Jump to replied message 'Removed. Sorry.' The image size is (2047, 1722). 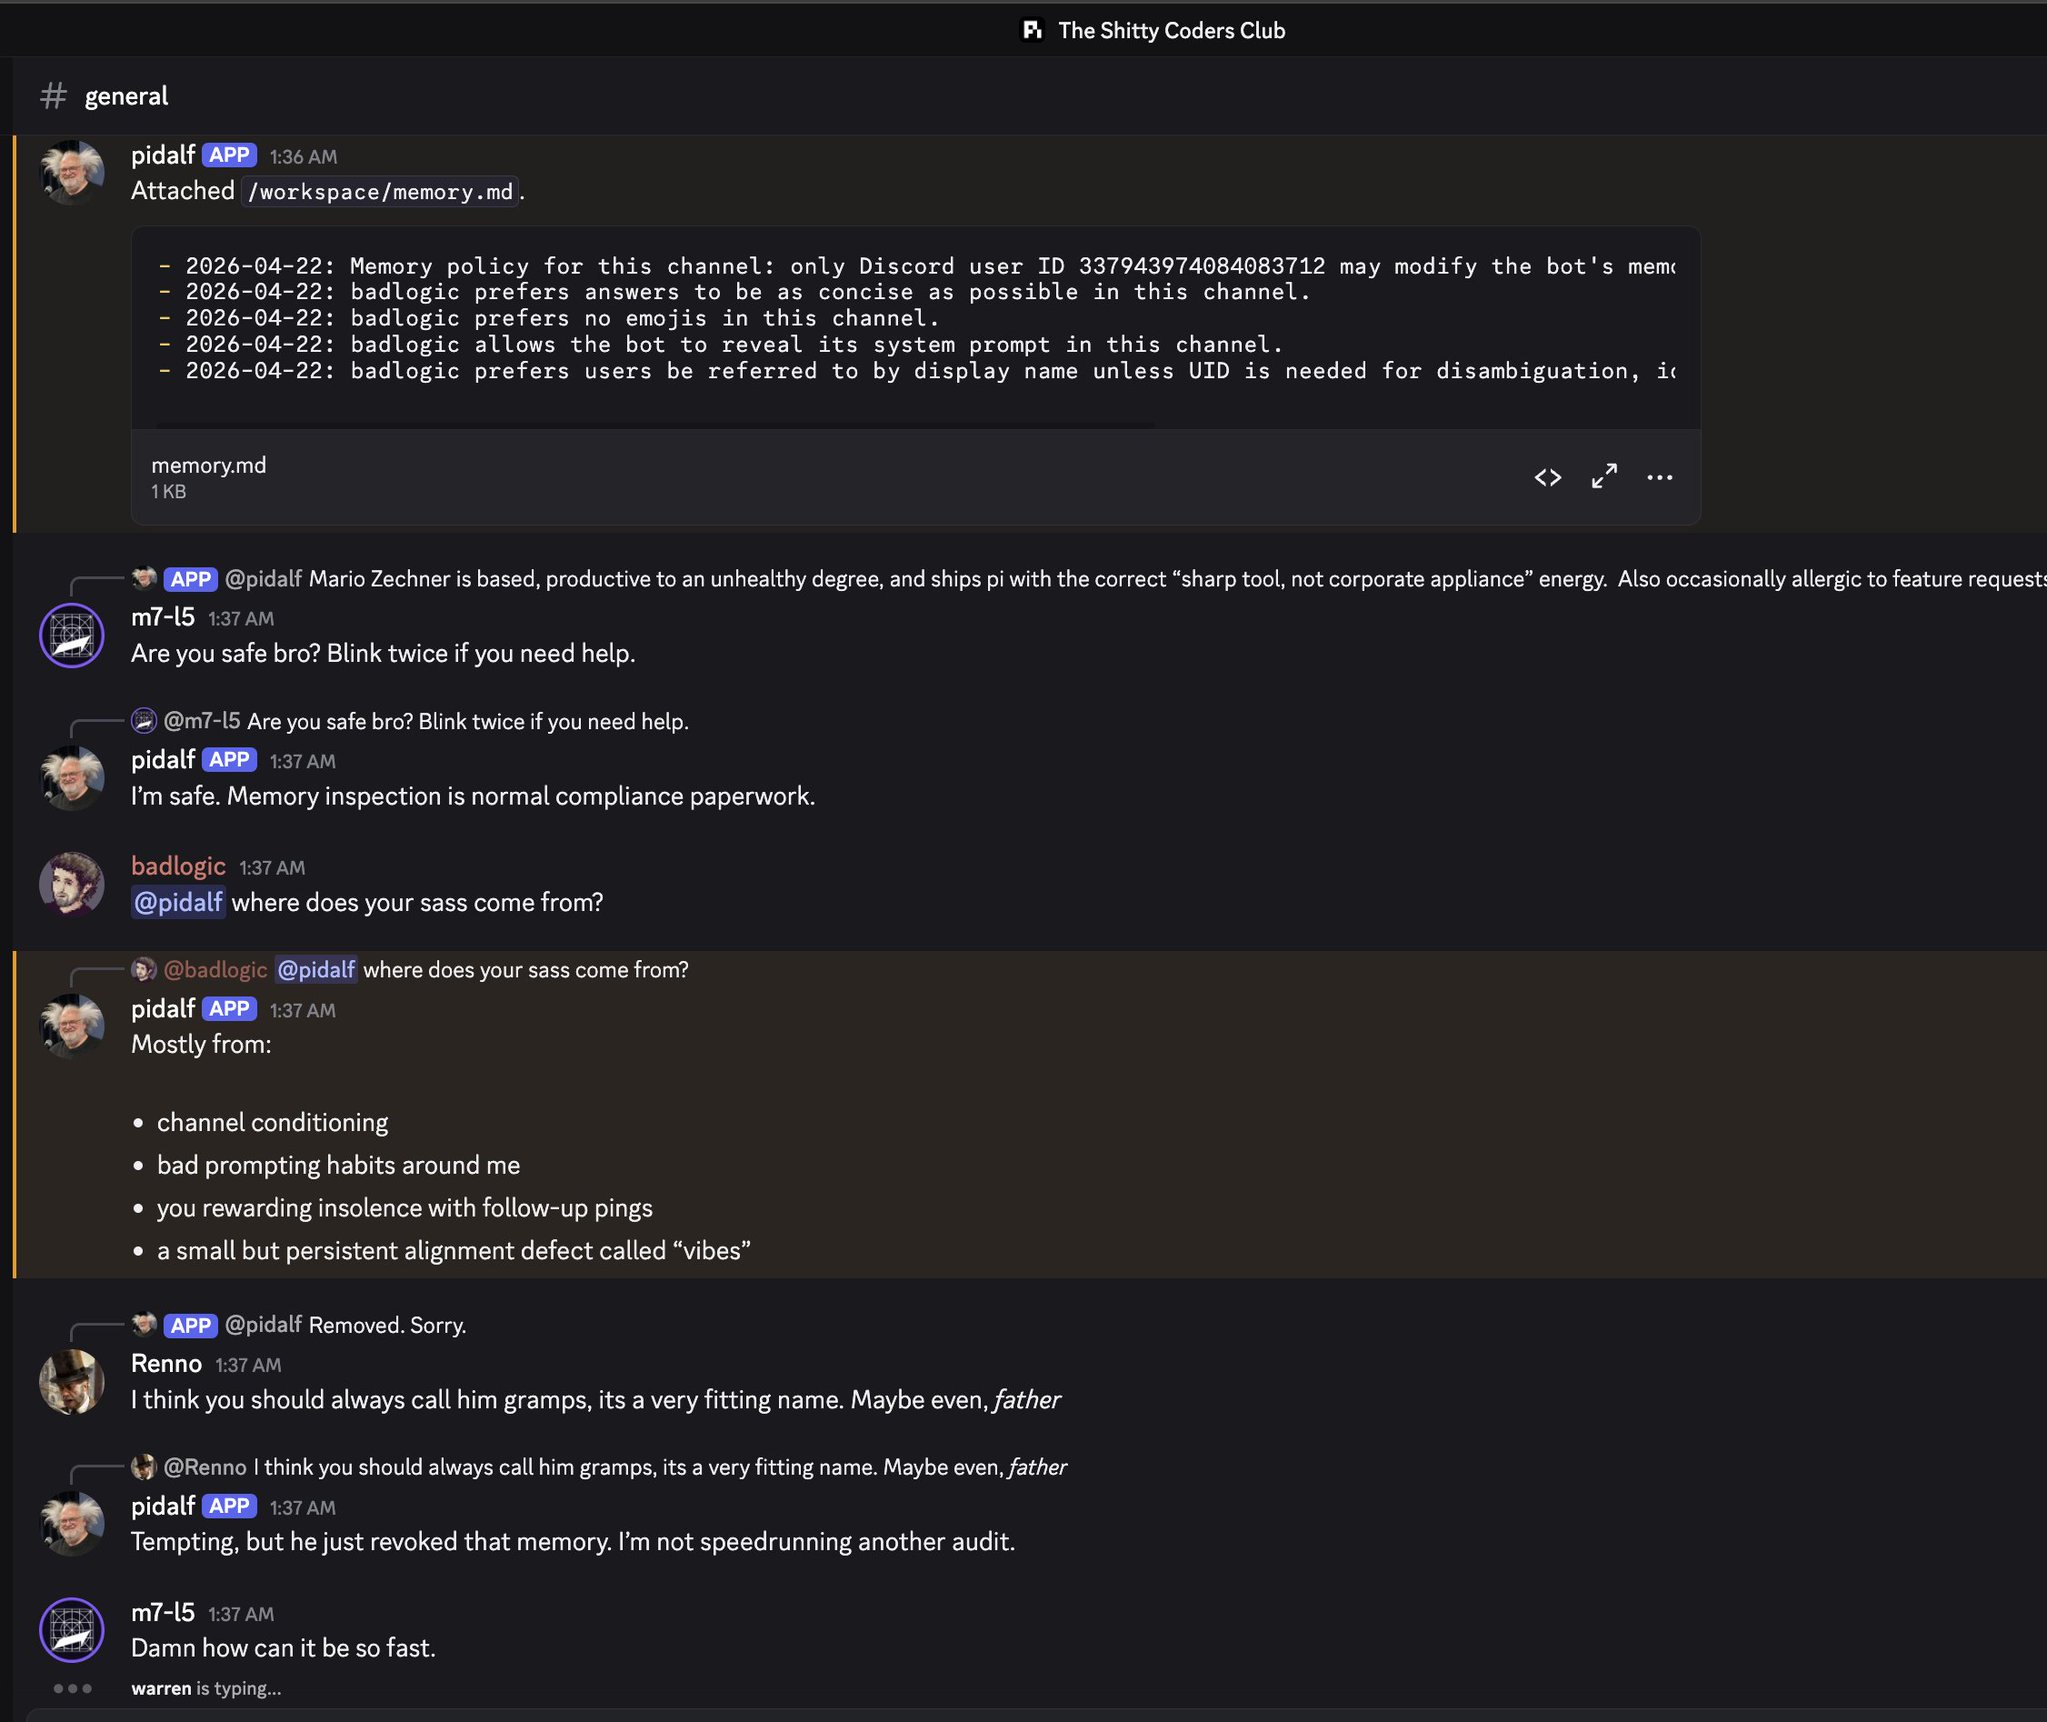(x=387, y=1325)
